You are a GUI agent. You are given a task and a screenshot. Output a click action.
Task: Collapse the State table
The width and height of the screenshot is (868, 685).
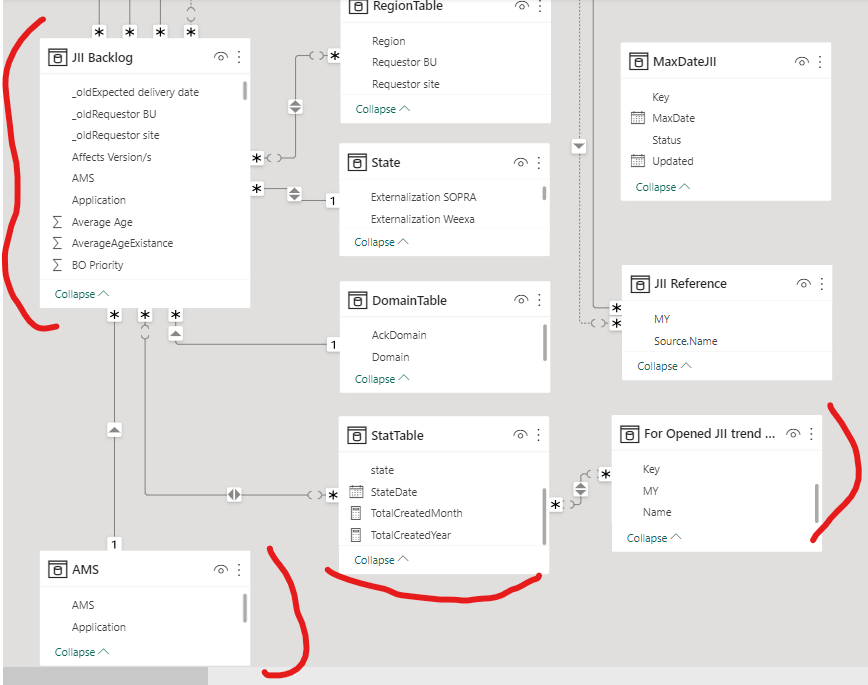pos(381,242)
